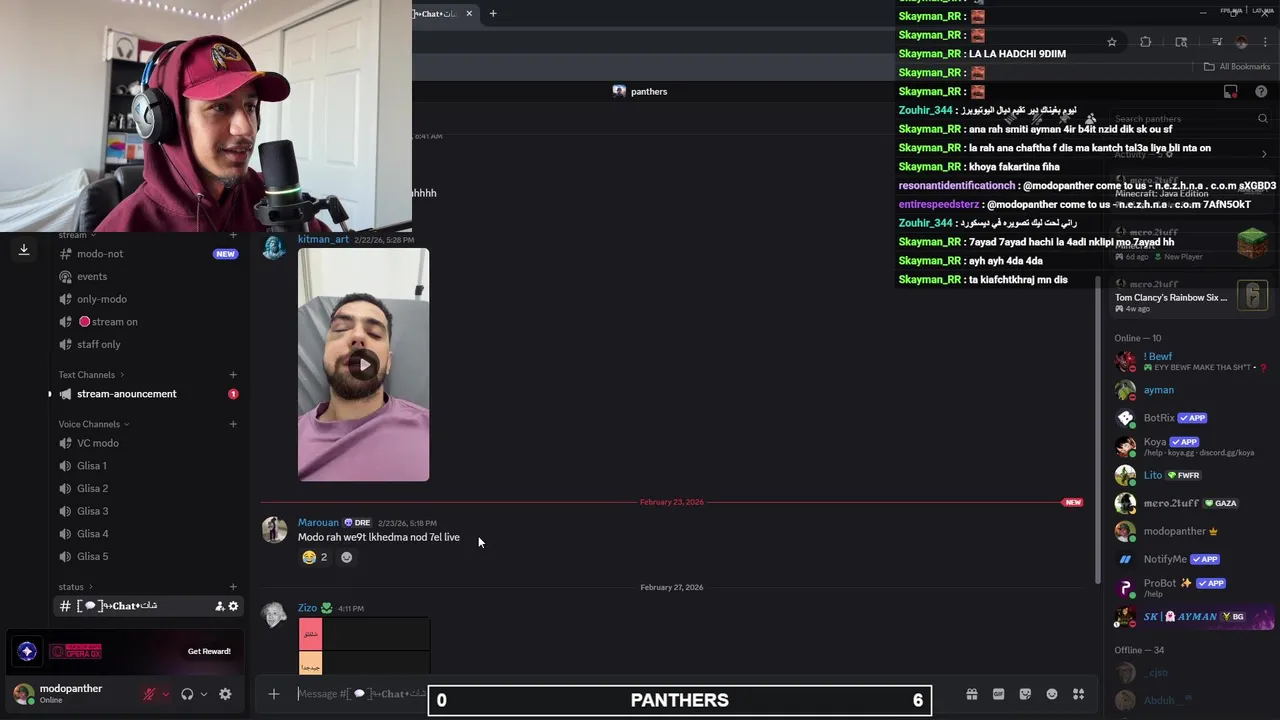1280x720 pixels.
Task: Open the emoji picker in message bar
Action: 1051,694
